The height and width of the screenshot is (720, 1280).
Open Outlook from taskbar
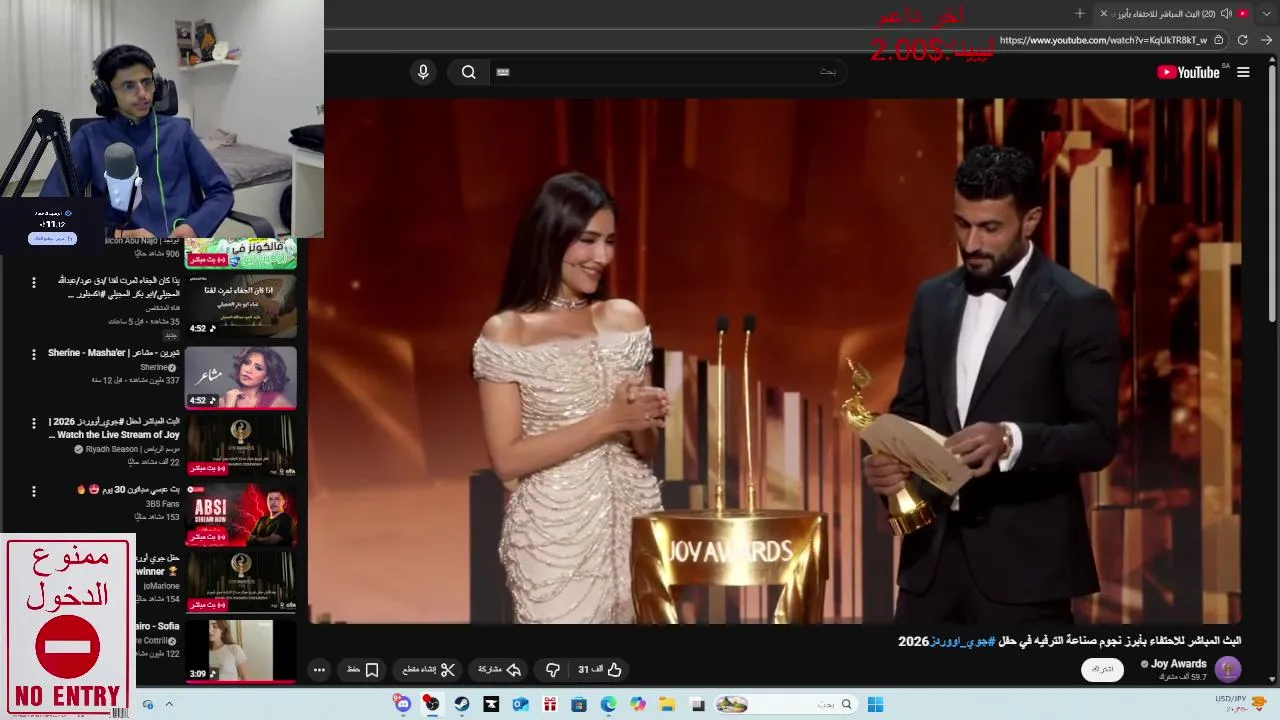520,704
